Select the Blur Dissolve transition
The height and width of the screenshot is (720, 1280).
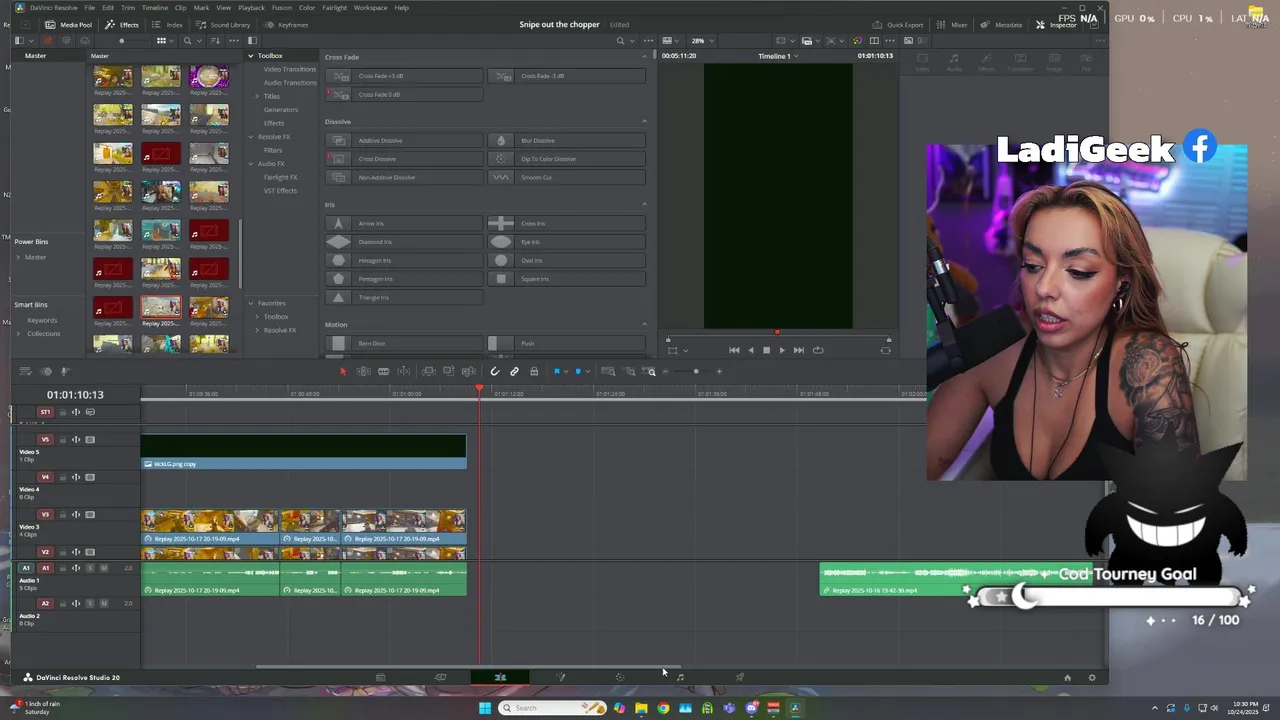pos(566,141)
